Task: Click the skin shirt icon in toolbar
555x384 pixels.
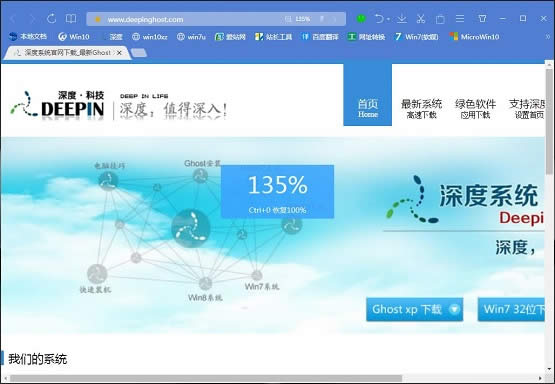Action: (x=482, y=18)
